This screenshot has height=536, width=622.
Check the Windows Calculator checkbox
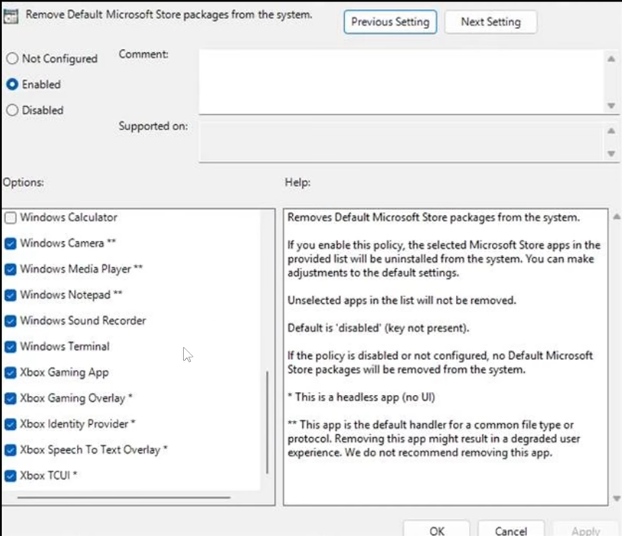coord(11,217)
